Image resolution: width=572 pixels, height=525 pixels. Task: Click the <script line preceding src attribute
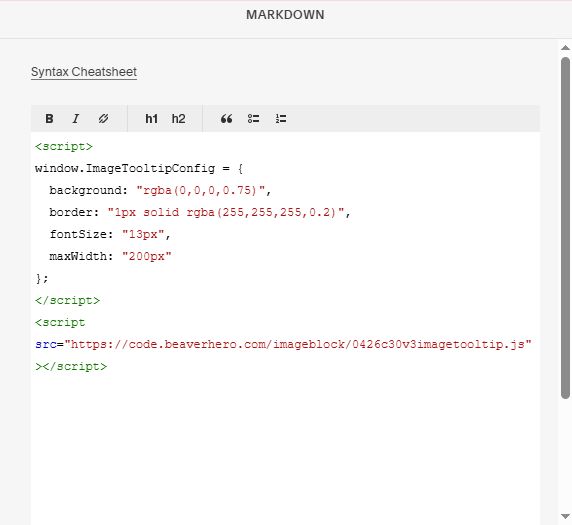tap(60, 323)
